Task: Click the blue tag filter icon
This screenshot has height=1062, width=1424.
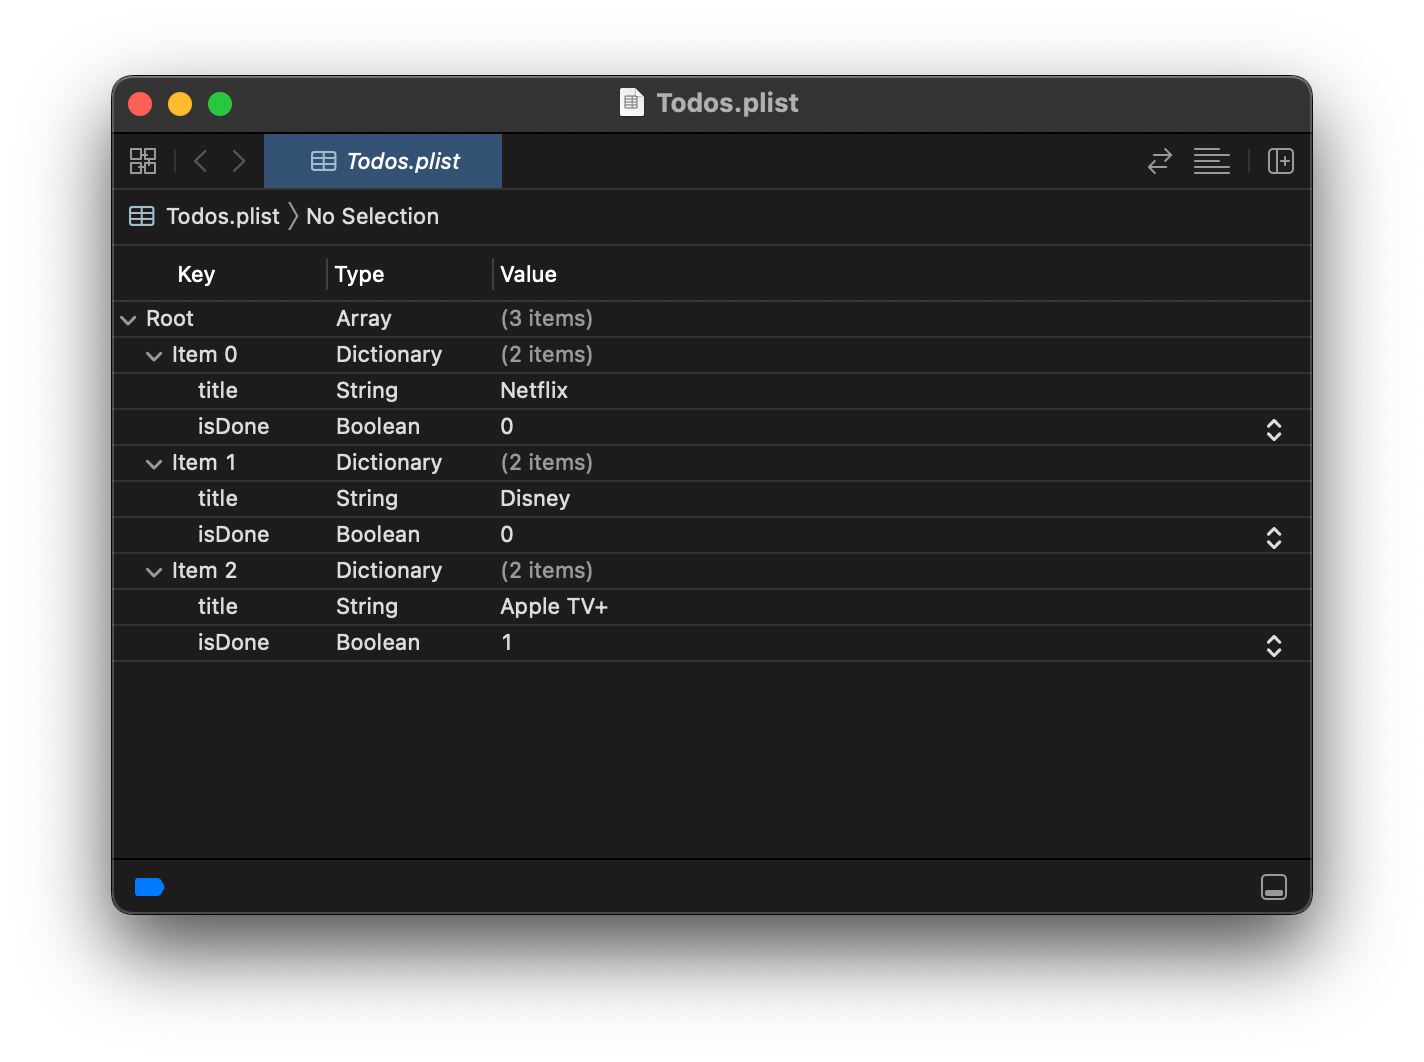Action: [x=149, y=887]
